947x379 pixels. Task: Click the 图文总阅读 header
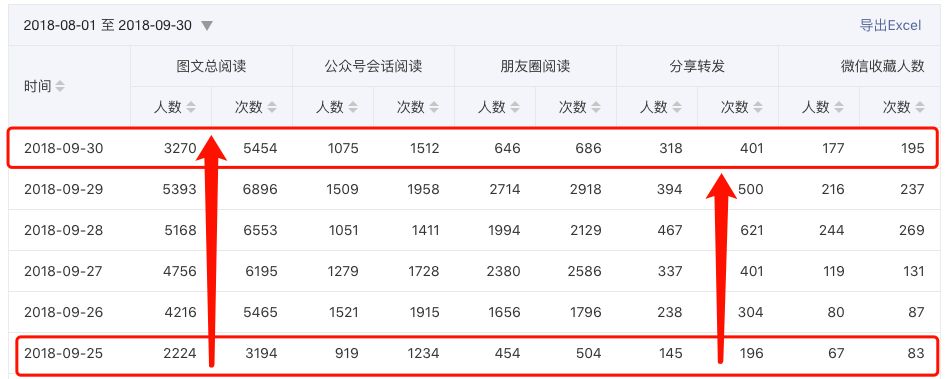coord(211,66)
